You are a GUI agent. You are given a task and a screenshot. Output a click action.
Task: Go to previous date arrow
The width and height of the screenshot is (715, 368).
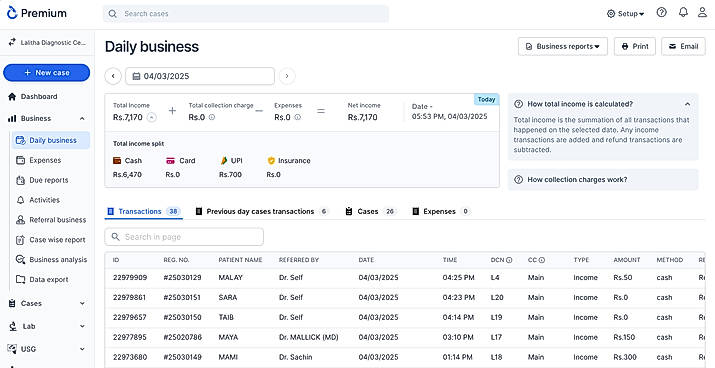pos(113,76)
